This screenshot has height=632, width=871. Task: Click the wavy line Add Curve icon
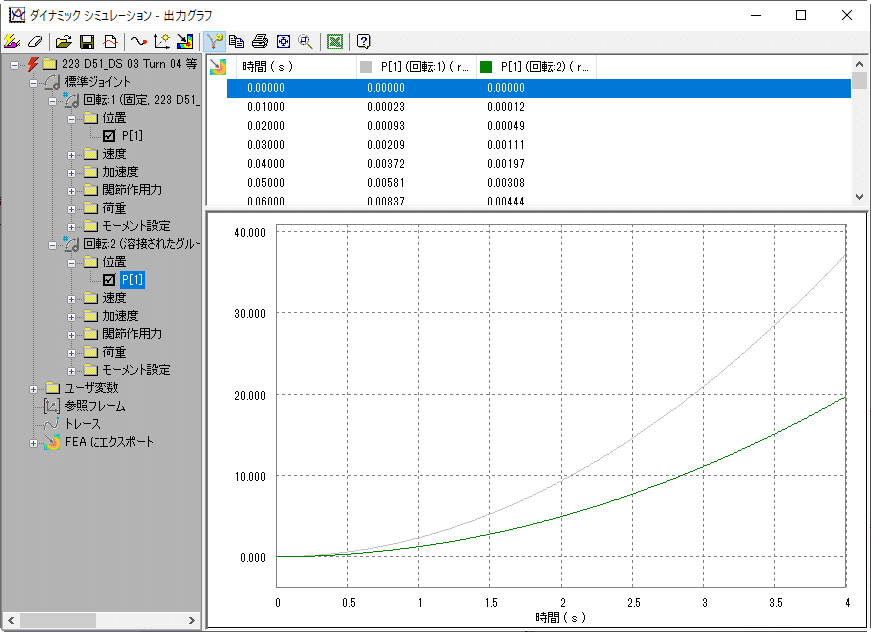coord(138,42)
